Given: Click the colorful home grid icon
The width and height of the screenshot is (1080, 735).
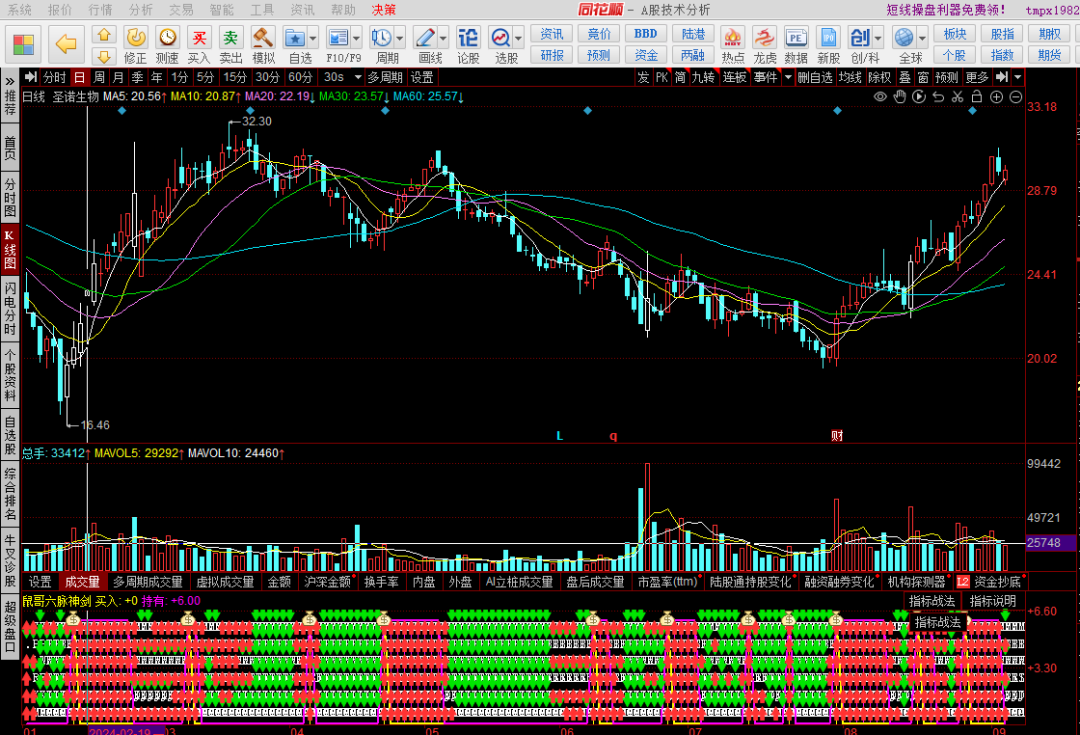Looking at the screenshot, I should (x=23, y=45).
